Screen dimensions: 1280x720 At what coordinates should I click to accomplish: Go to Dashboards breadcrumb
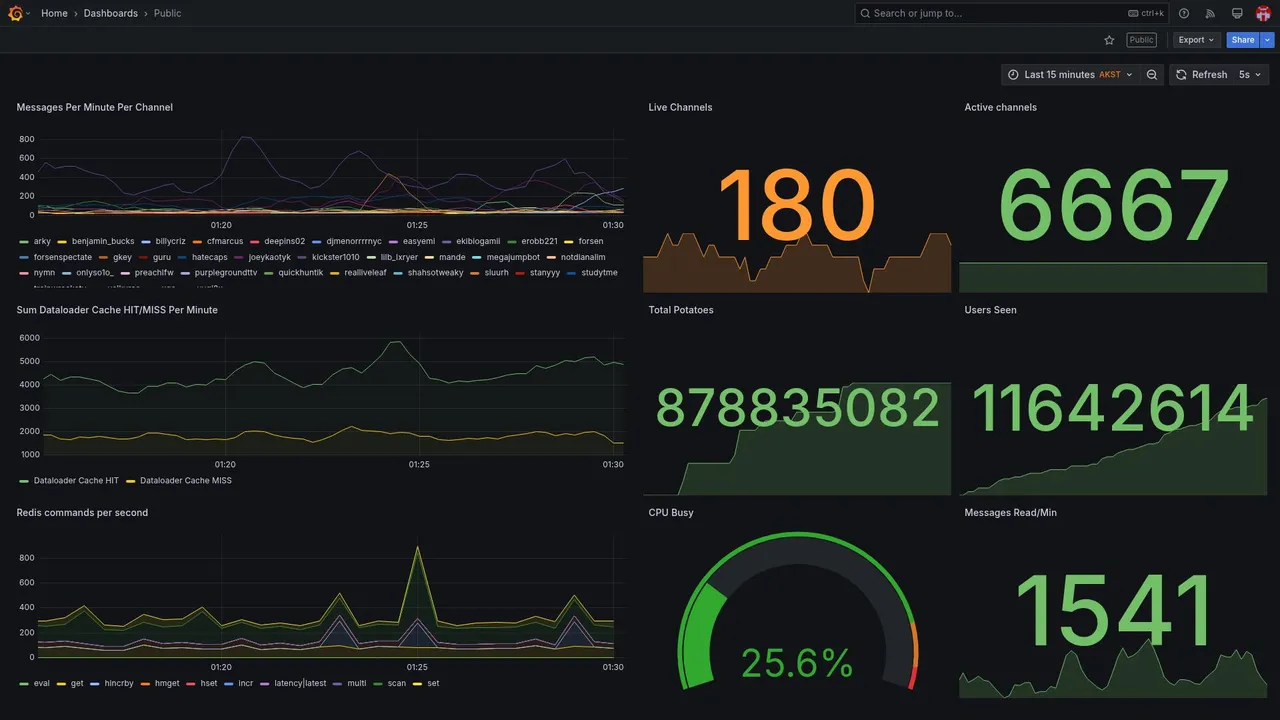point(111,13)
